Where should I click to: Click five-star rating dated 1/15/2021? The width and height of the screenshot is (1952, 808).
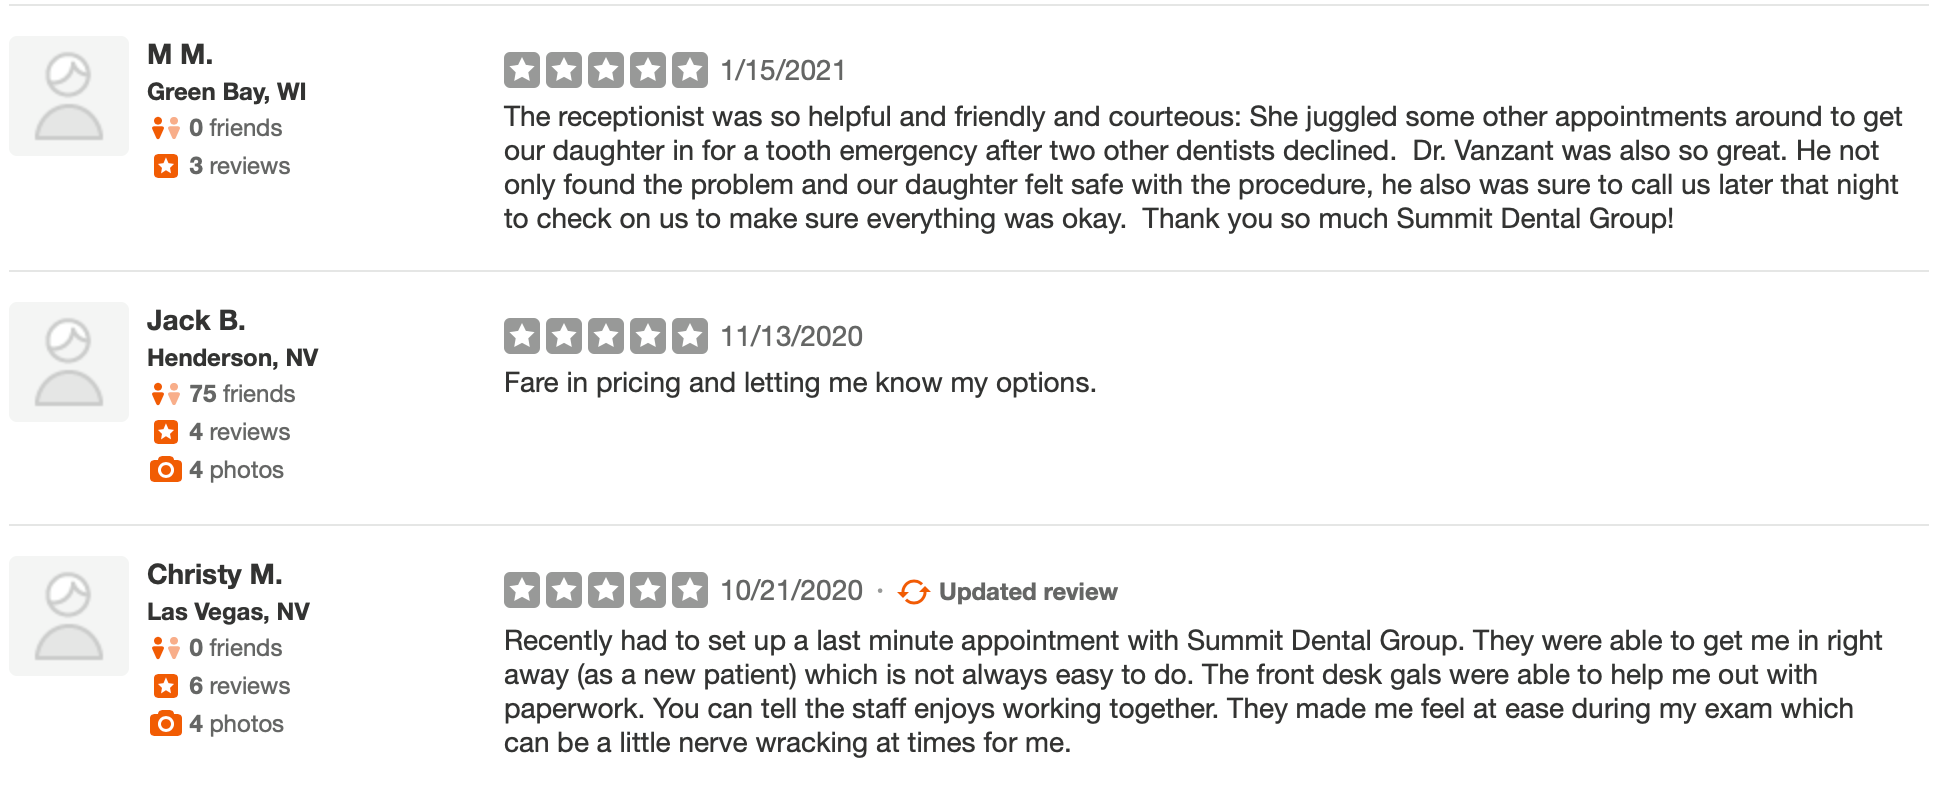tap(606, 70)
